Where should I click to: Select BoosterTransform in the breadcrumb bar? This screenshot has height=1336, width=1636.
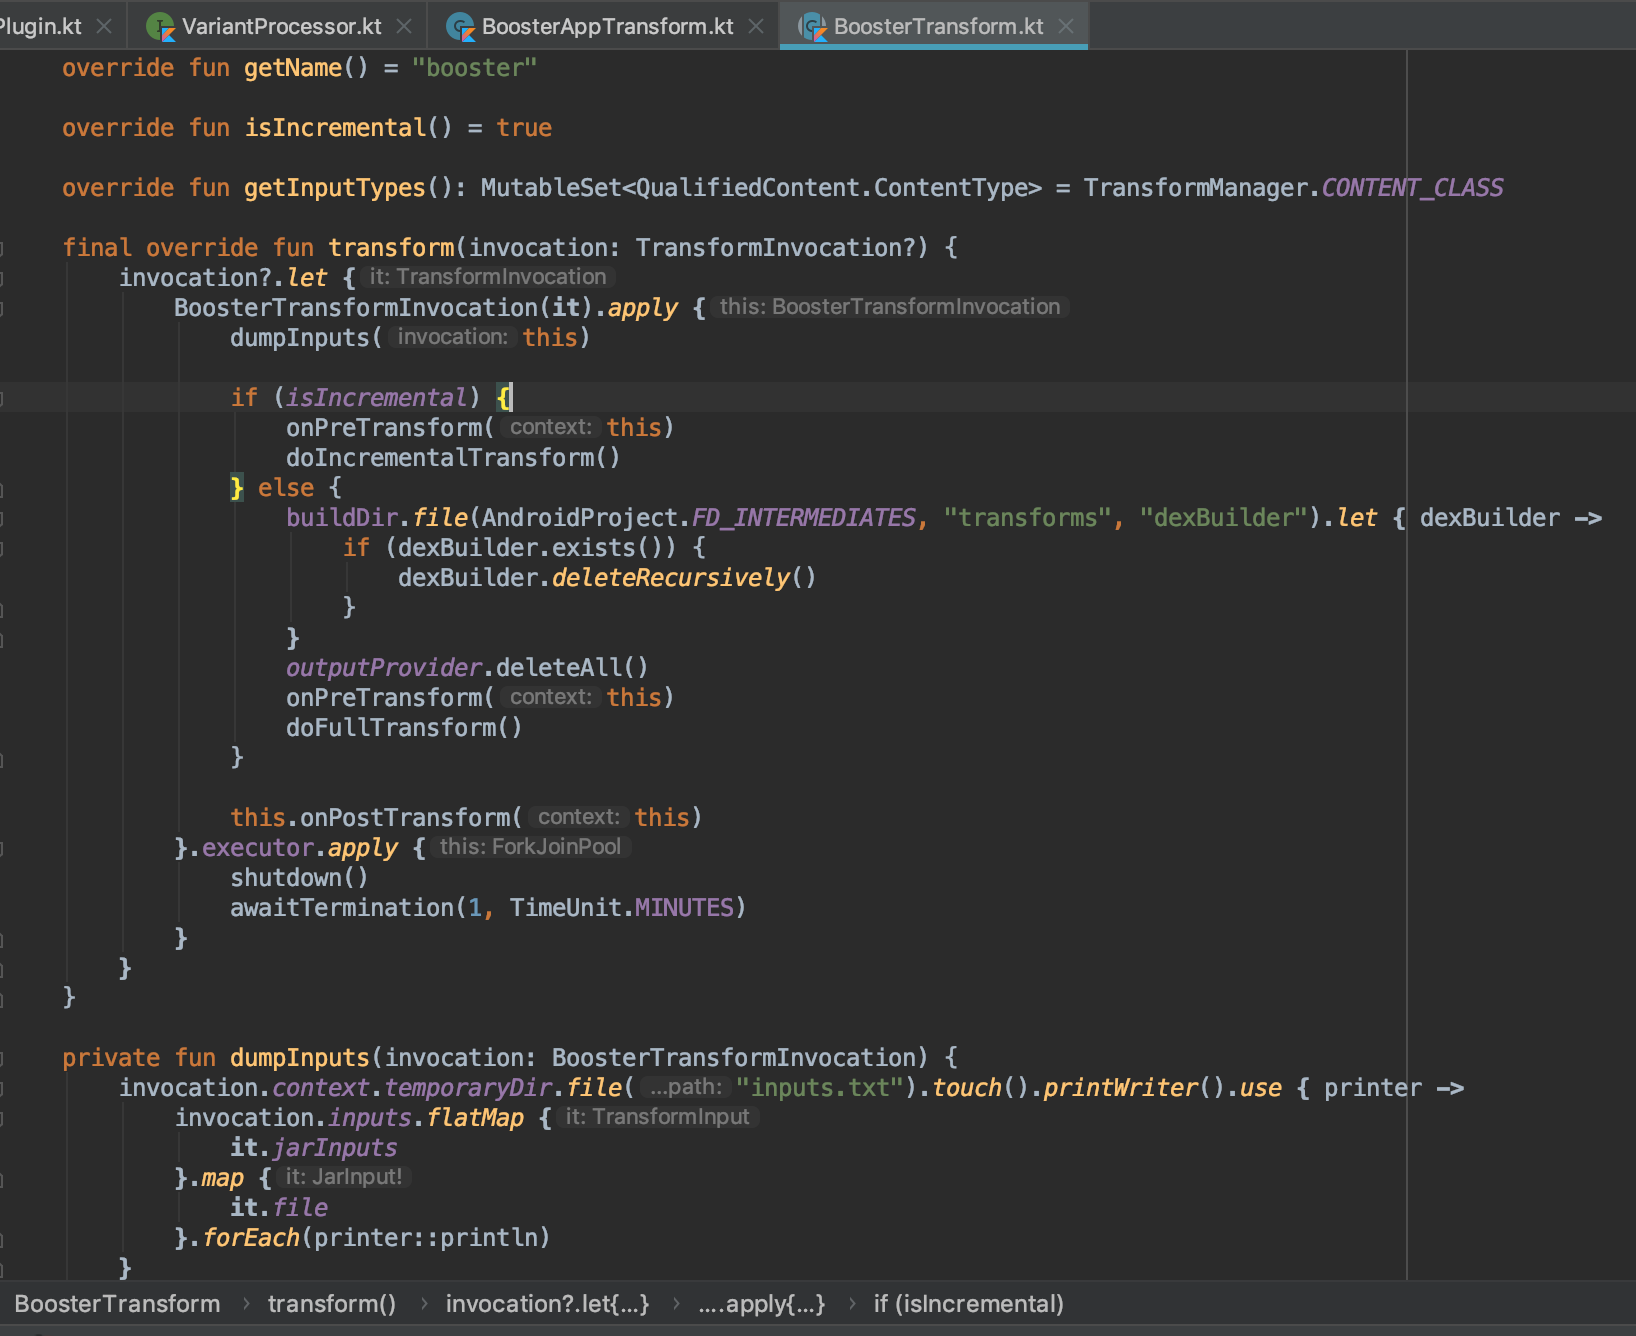point(117,1304)
